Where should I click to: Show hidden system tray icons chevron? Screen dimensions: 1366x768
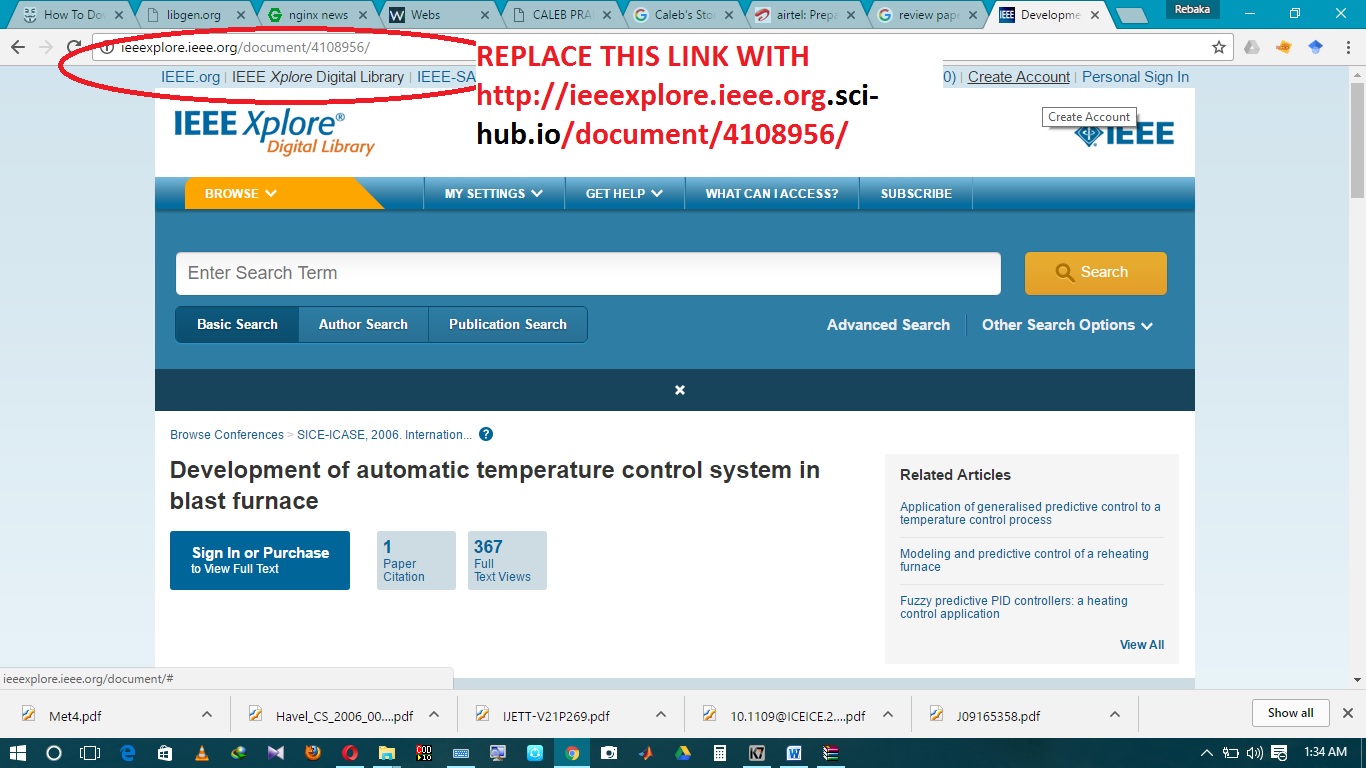[1207, 753]
